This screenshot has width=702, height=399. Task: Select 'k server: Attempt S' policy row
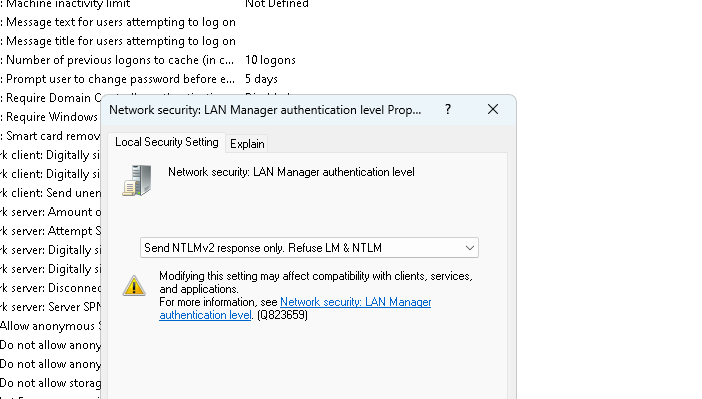[51, 231]
